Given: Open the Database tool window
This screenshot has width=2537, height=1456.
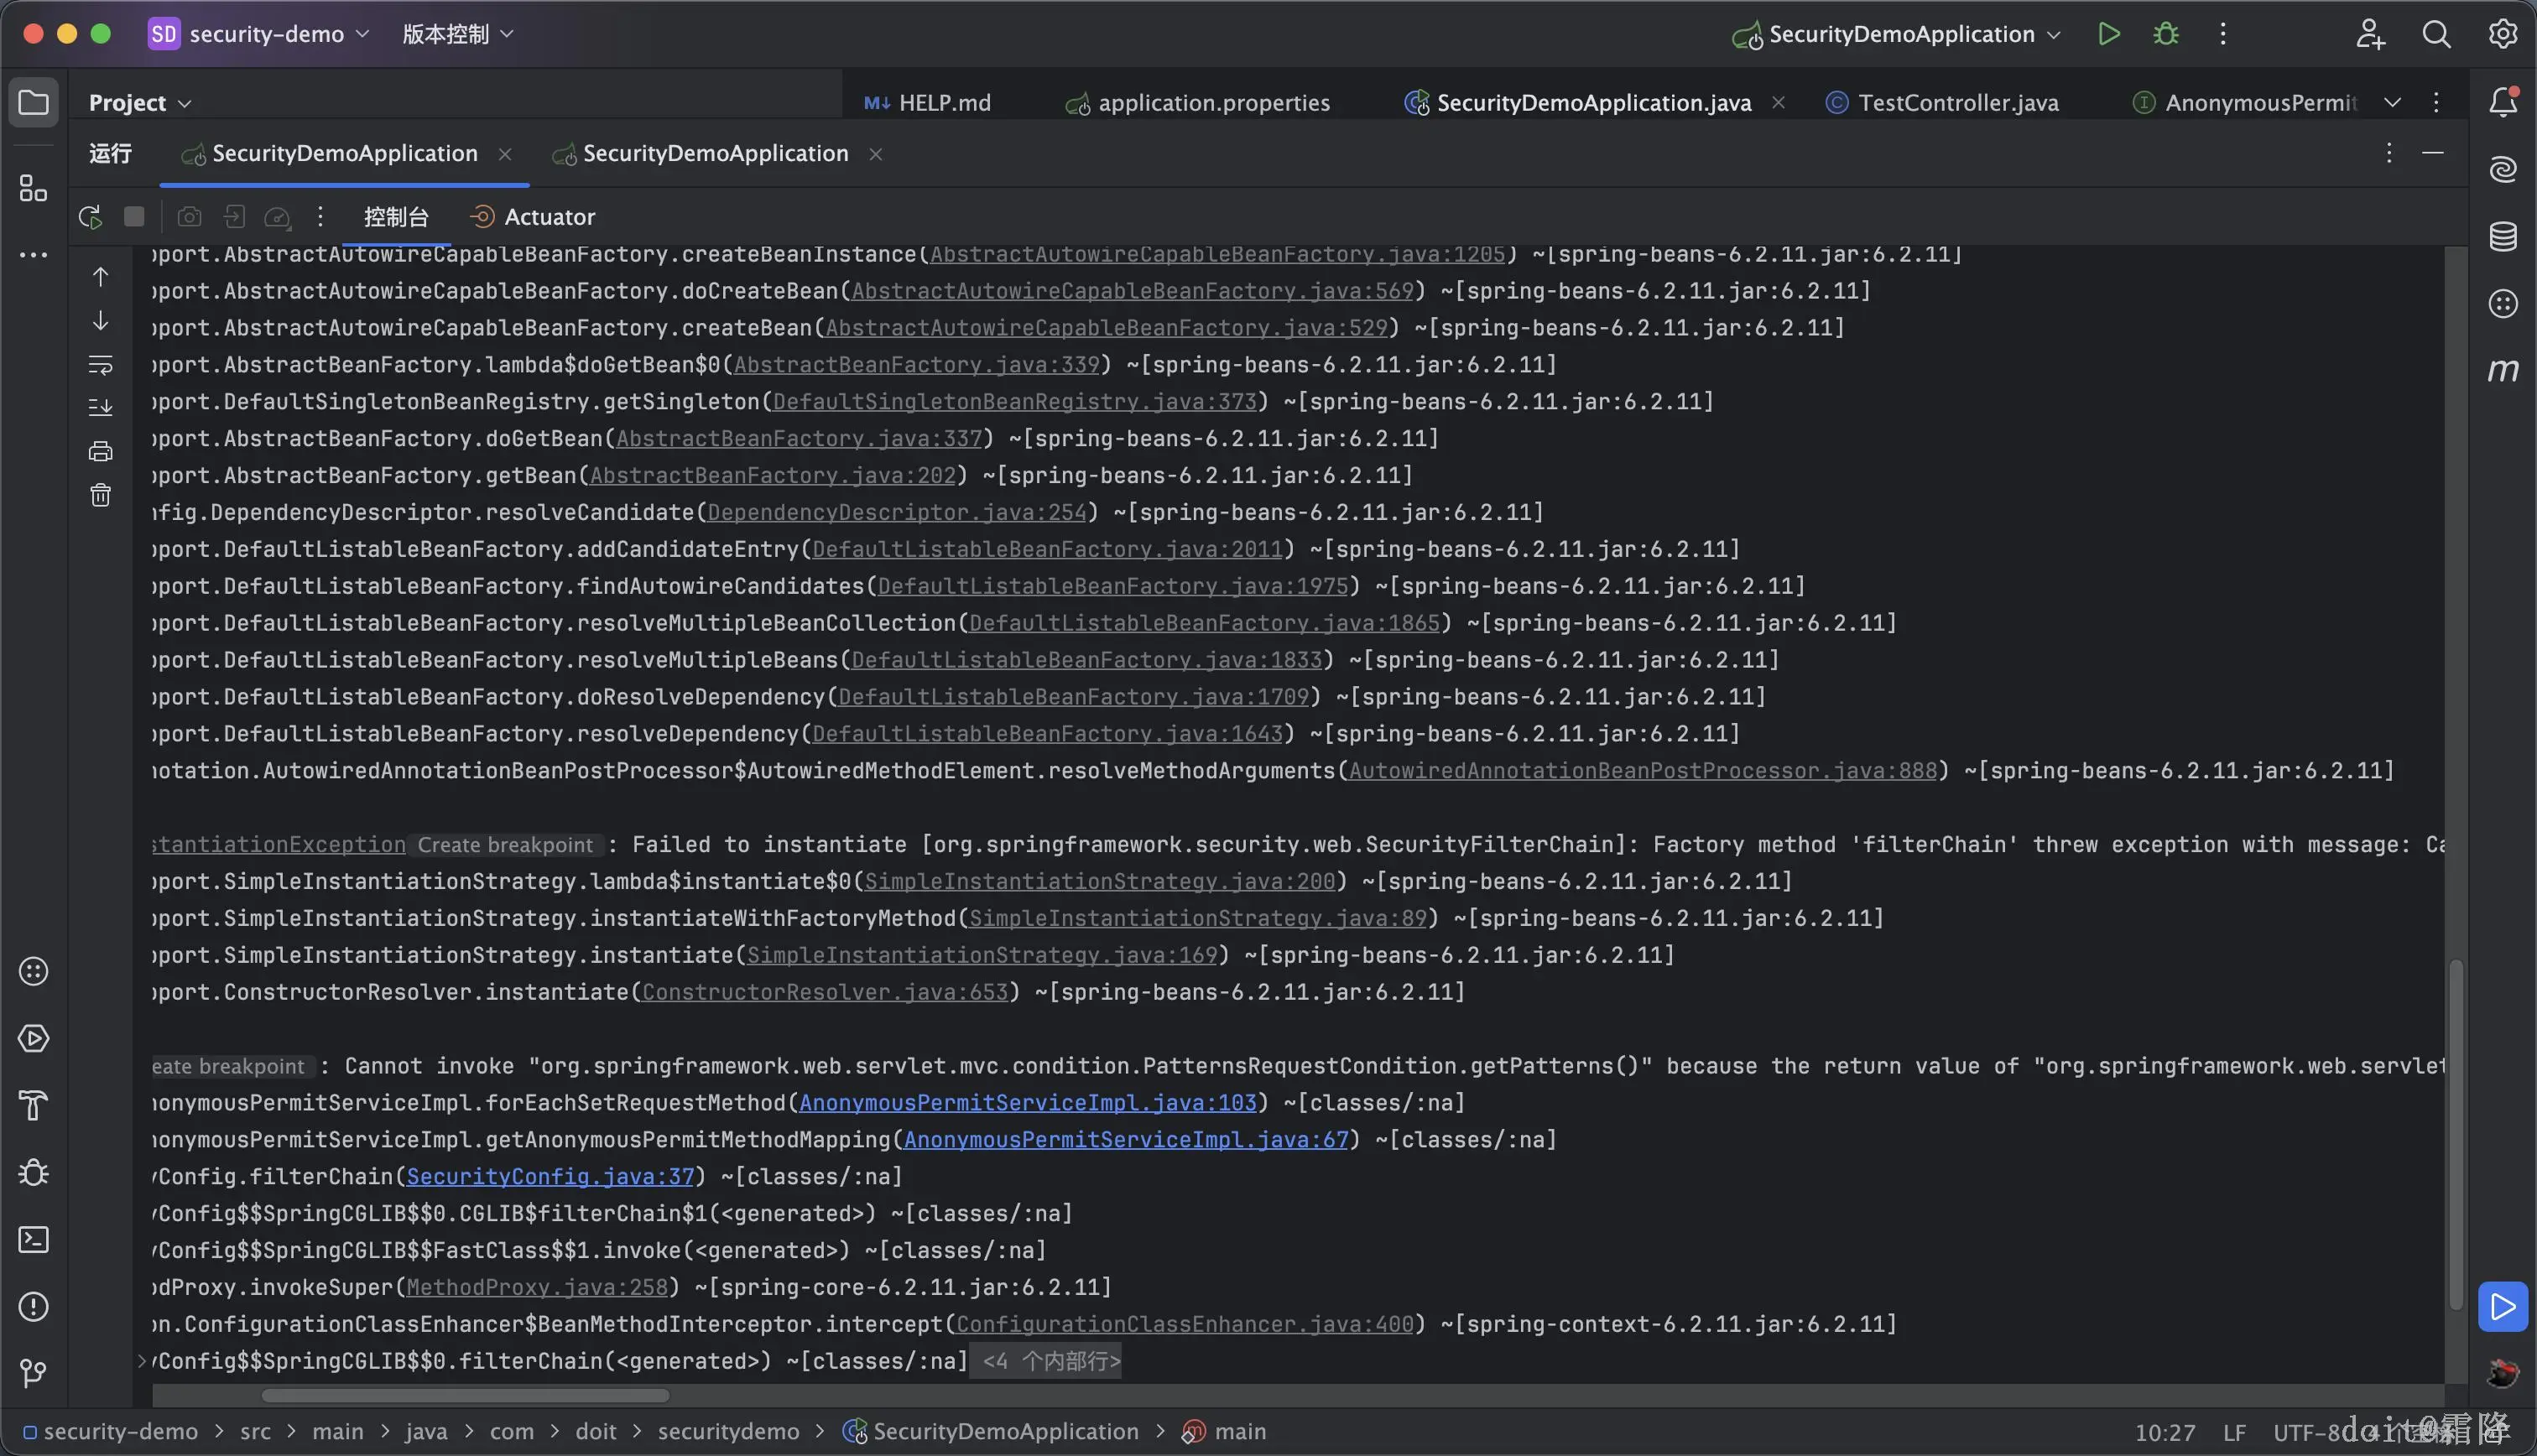Looking at the screenshot, I should [x=2502, y=237].
